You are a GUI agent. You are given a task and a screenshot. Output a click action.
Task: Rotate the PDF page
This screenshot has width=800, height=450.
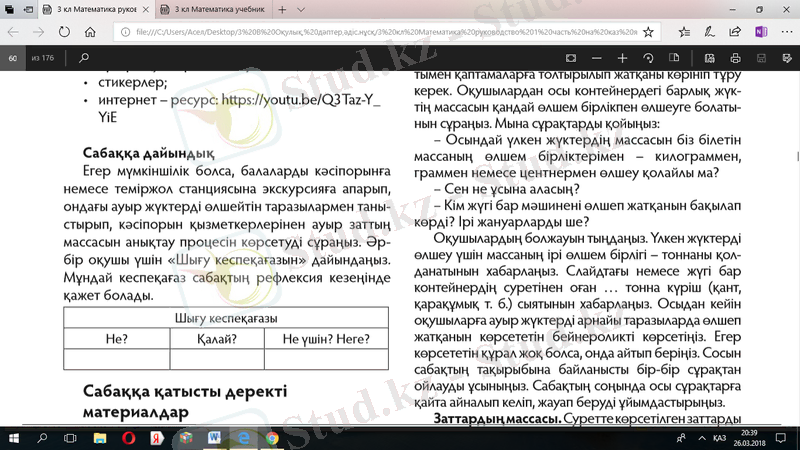(x=649, y=59)
